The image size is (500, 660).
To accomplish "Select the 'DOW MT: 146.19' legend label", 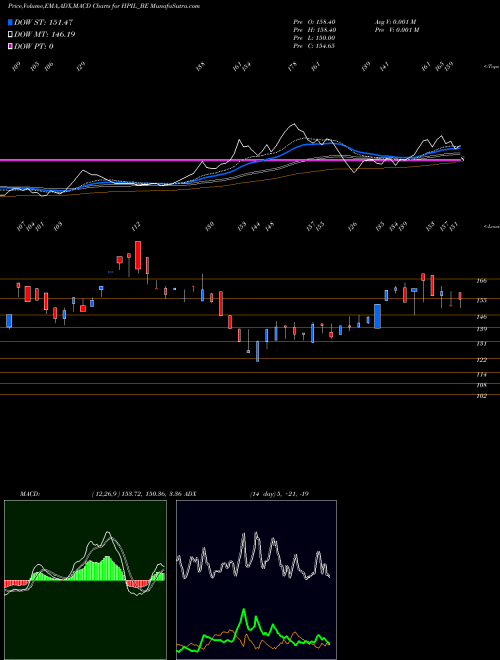I will [x=45, y=35].
